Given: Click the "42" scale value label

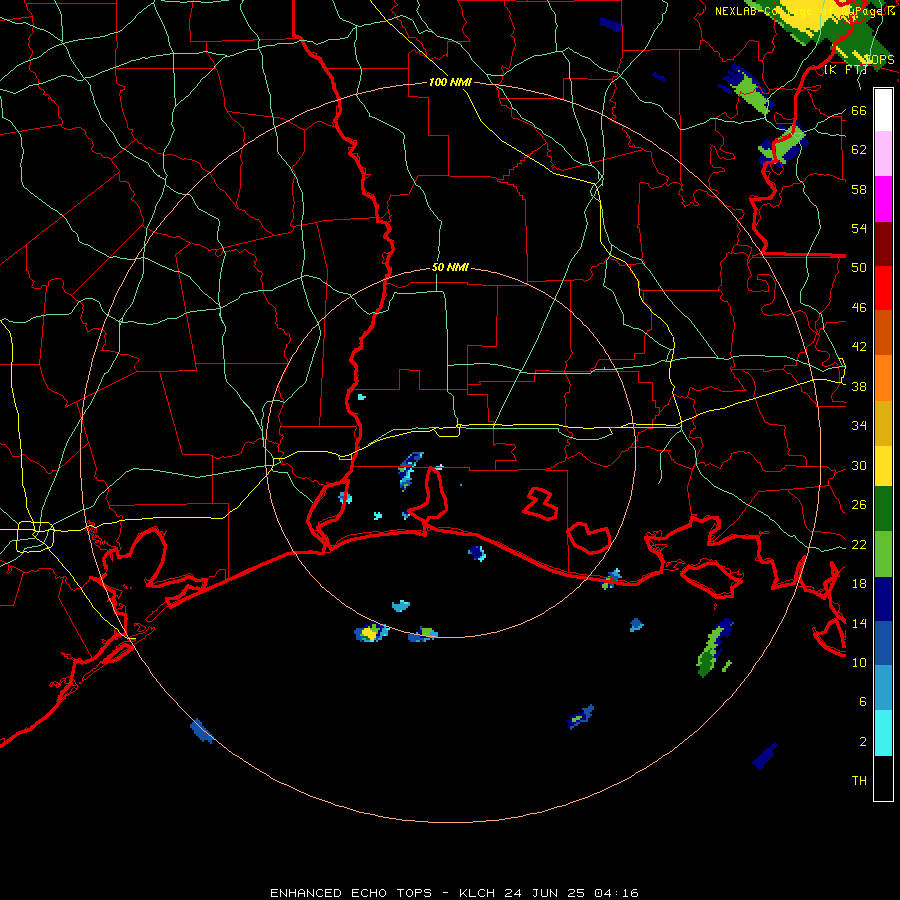Looking at the screenshot, I should coord(859,347).
